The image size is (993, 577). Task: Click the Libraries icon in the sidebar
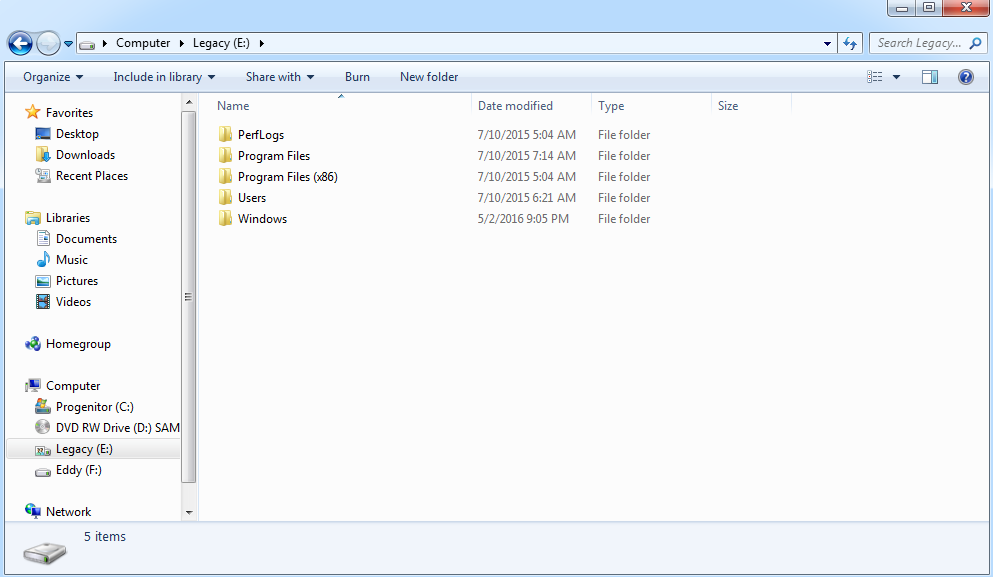tap(33, 218)
